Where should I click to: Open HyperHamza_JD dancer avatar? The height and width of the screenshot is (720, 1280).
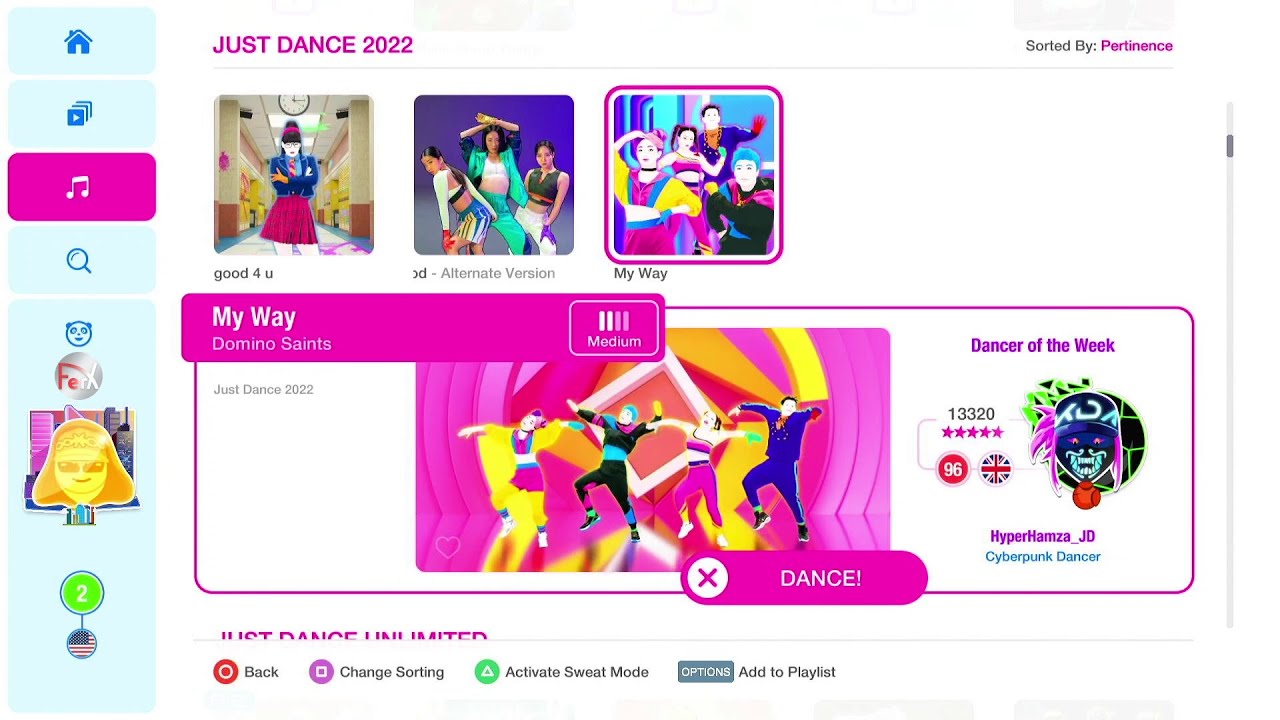point(1085,442)
